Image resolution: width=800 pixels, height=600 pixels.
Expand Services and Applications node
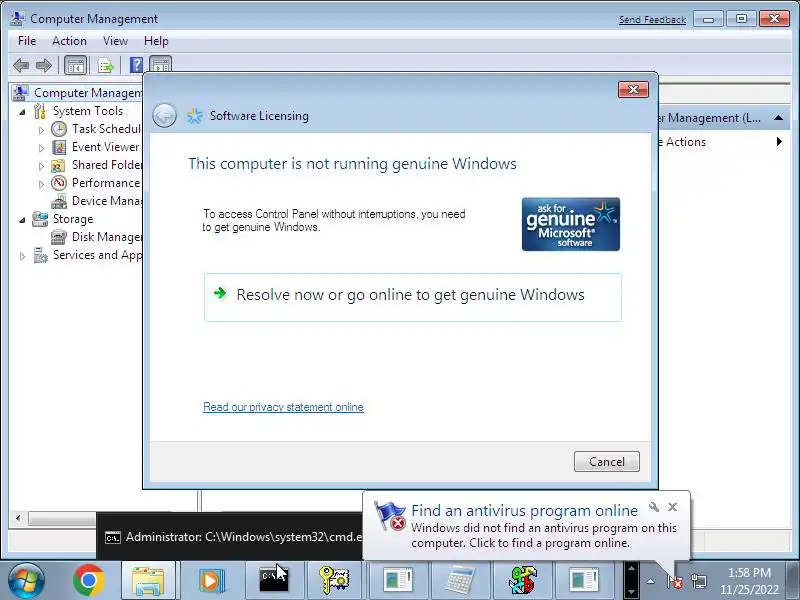tap(22, 256)
